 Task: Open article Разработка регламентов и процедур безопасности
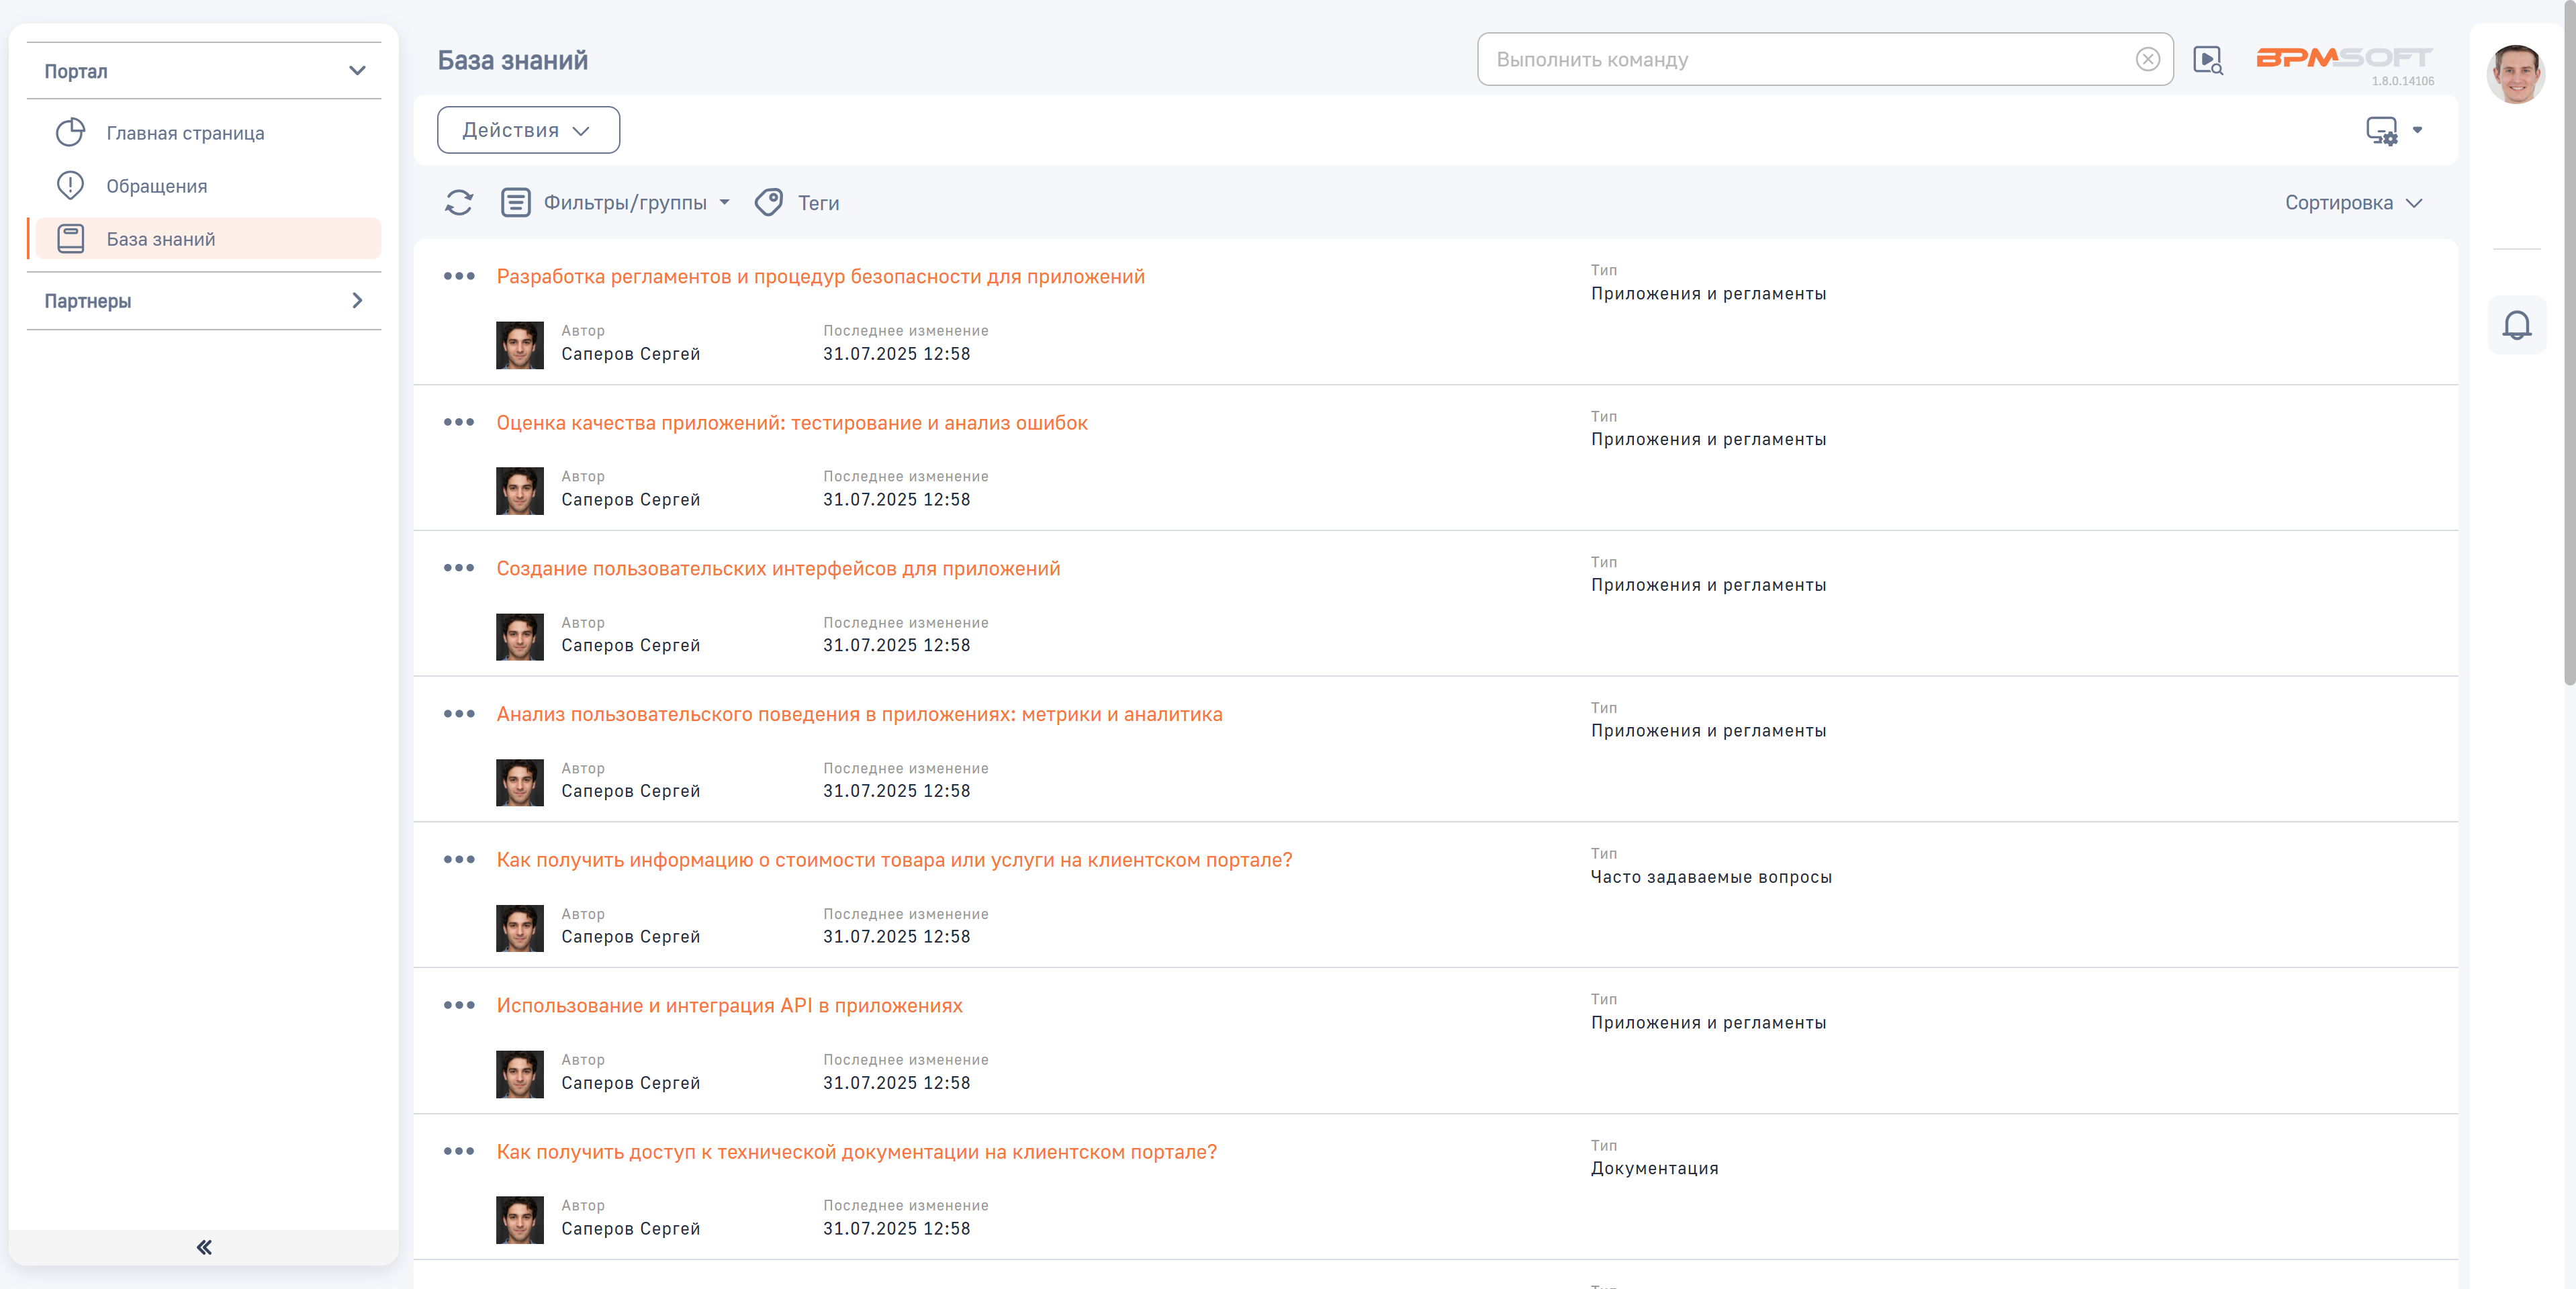820,277
